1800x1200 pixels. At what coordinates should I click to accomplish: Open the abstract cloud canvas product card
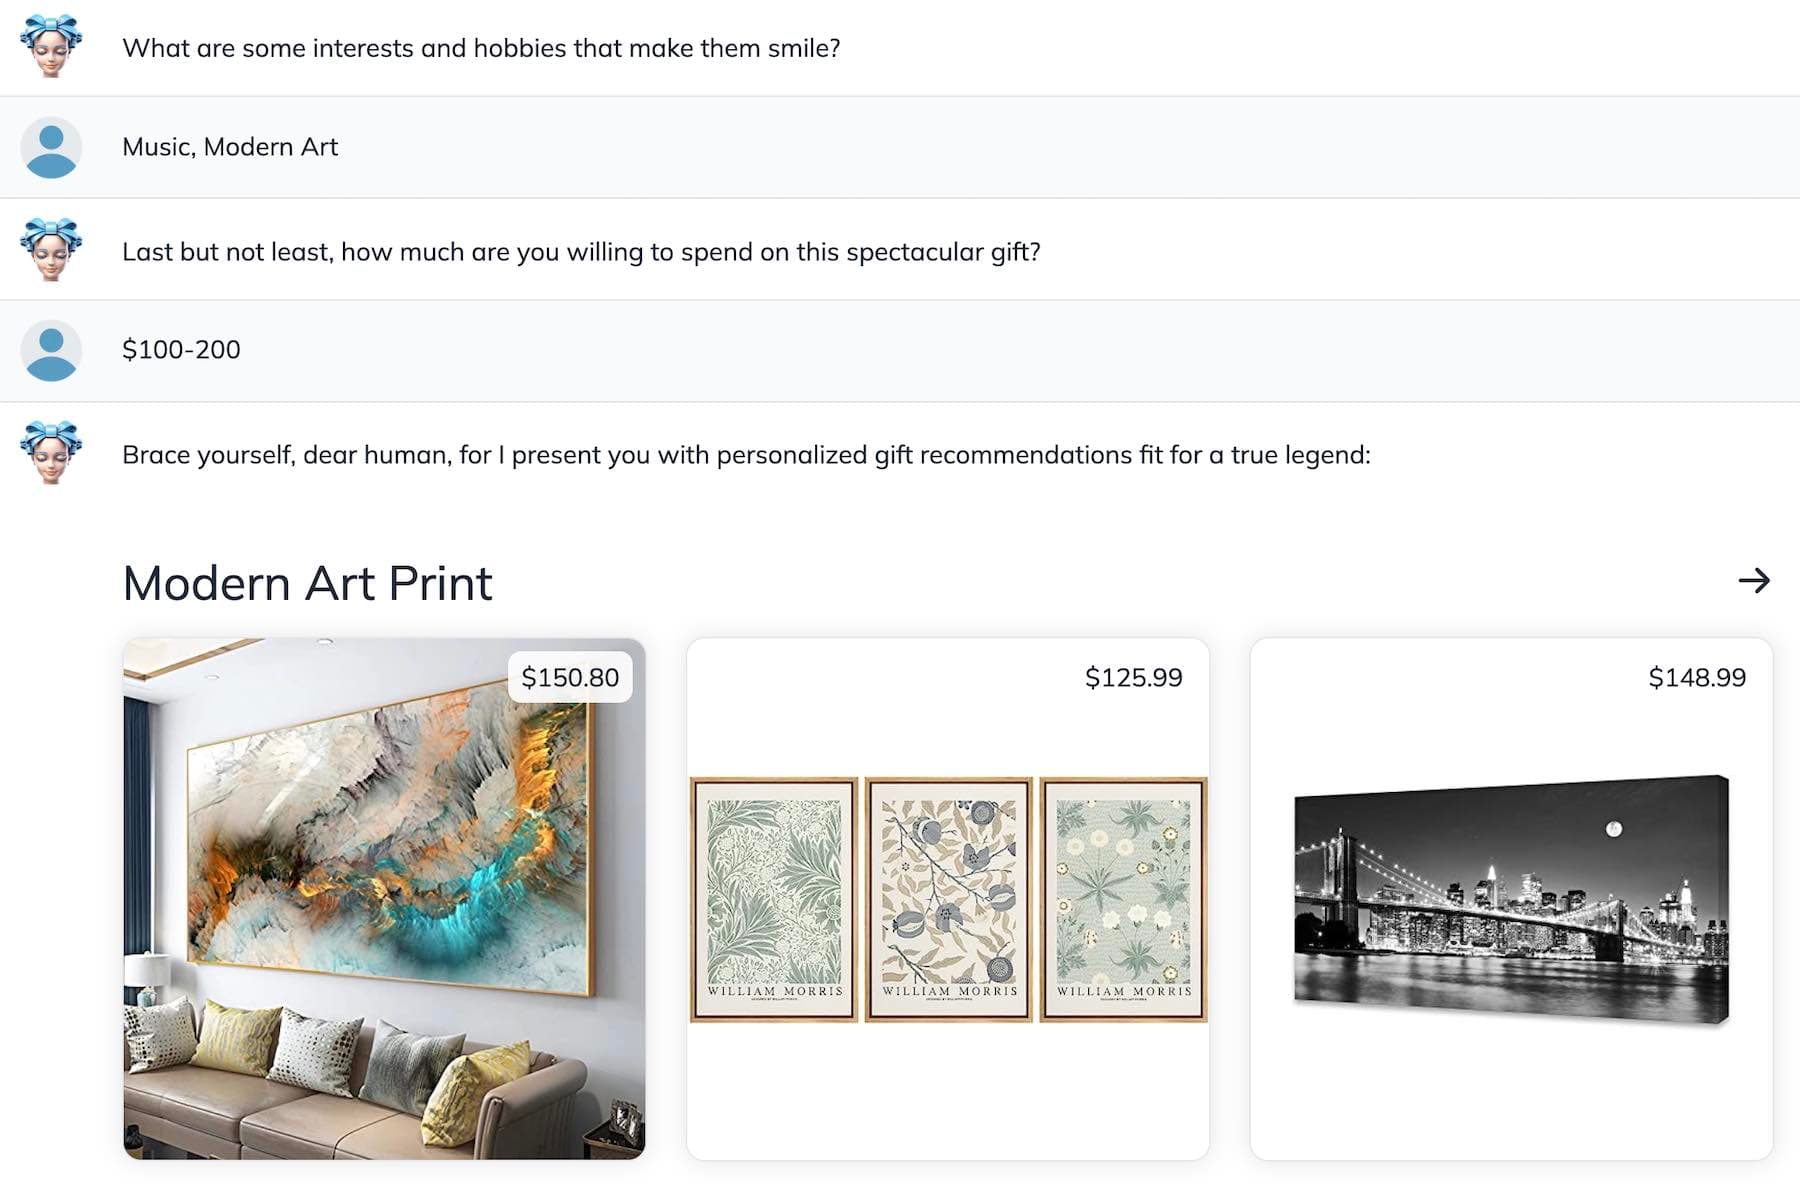[x=384, y=900]
